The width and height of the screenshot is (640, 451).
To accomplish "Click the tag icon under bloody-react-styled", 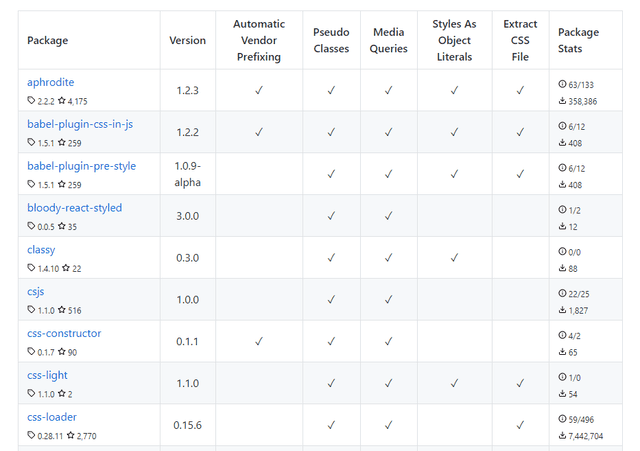I will (x=31, y=226).
